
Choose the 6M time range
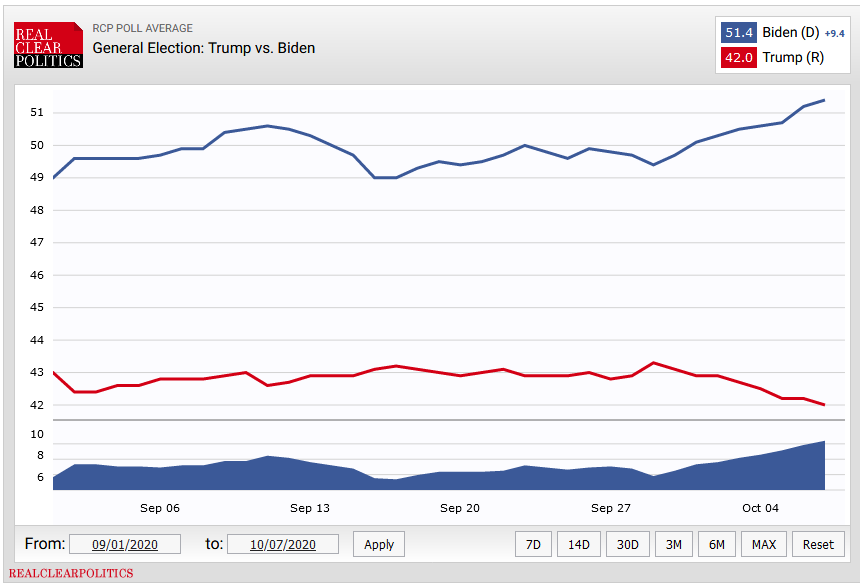[716, 544]
